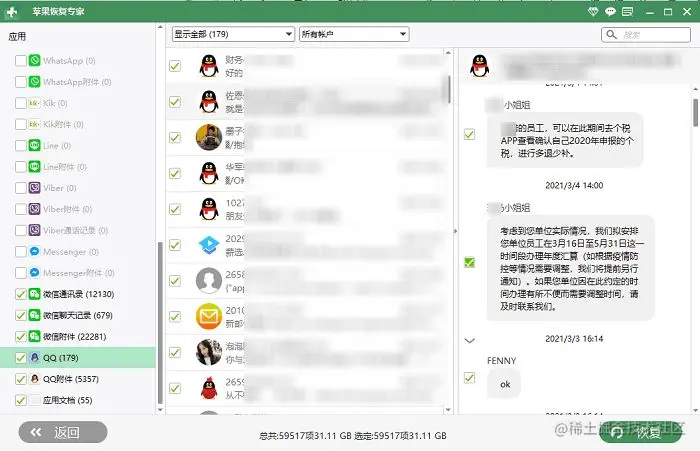Click conversation list scroll up arrow
The height and width of the screenshot is (451, 700).
click(x=448, y=53)
